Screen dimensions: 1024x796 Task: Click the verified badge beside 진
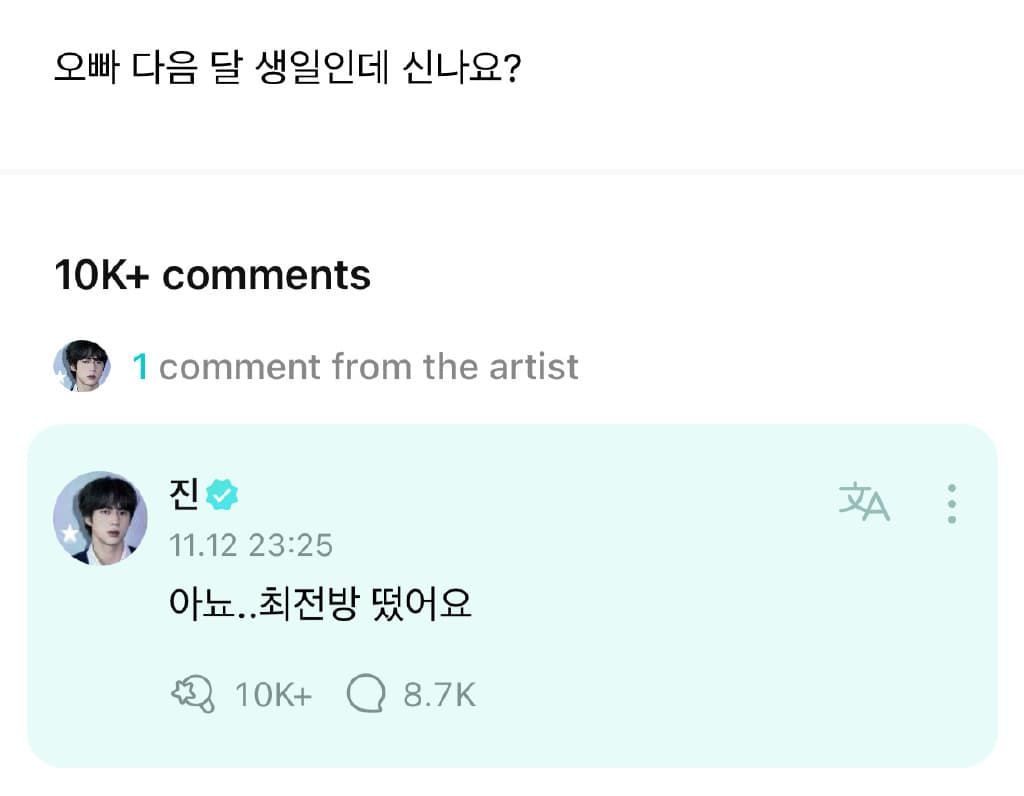tap(222, 494)
